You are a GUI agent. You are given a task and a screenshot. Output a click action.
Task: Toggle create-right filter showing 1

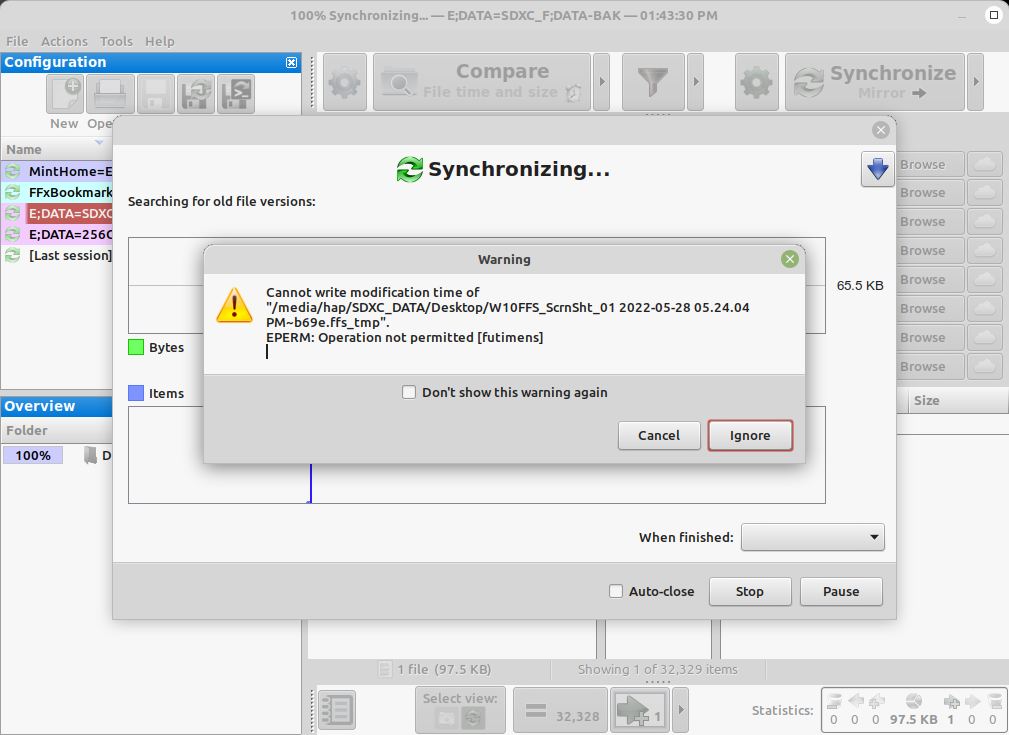(640, 711)
